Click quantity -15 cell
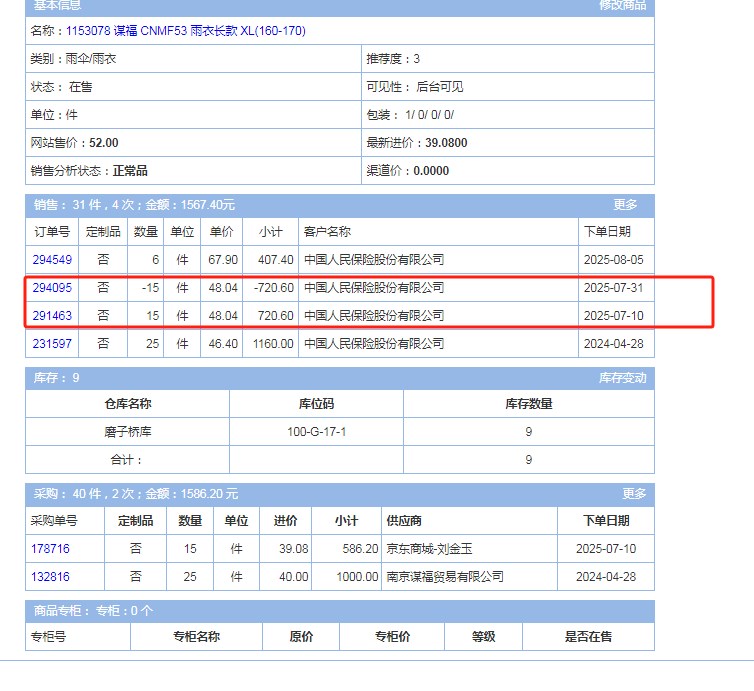754x691 pixels. click(x=146, y=288)
